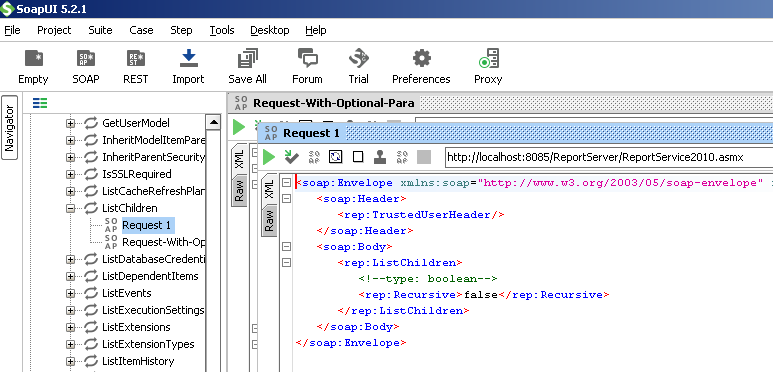Open the Forum toolbar item
Screen dimensions: 773x372
[x=308, y=67]
